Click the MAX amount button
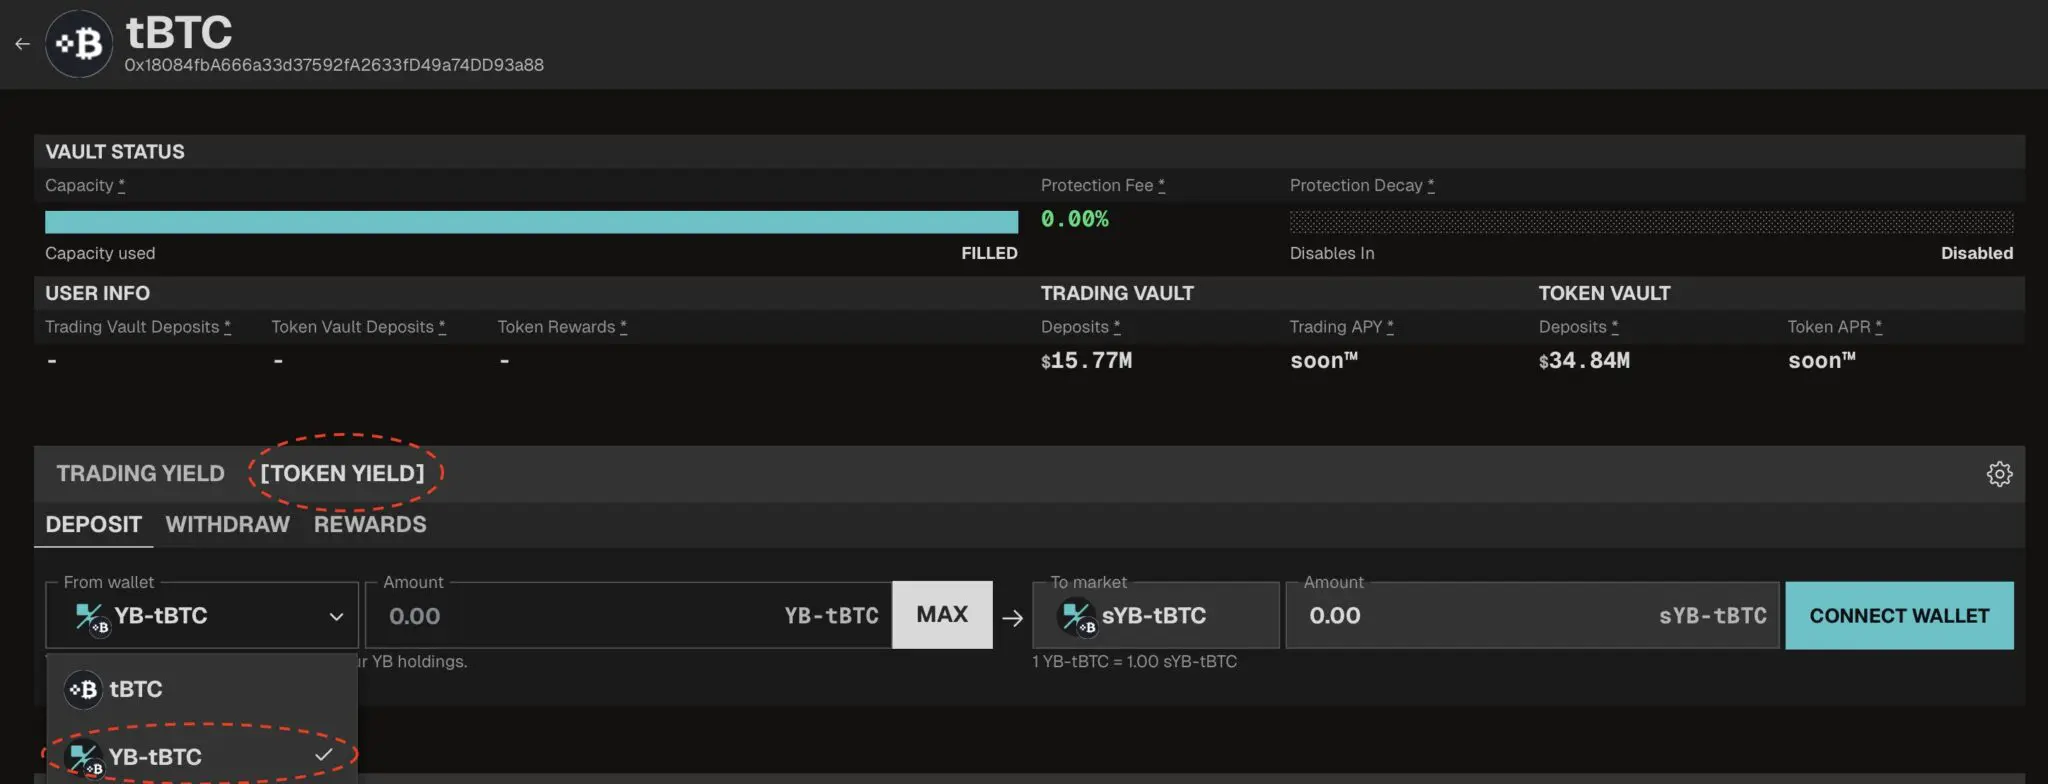This screenshot has width=2048, height=784. pyautogui.click(x=942, y=615)
